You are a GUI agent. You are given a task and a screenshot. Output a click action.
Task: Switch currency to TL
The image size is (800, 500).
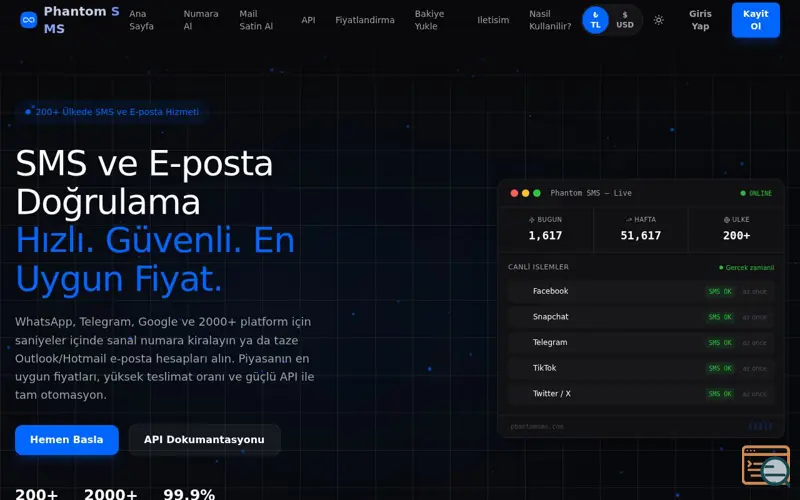595,20
